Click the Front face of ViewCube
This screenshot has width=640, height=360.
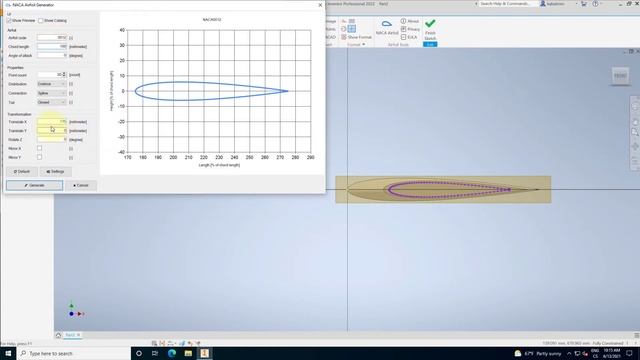point(620,76)
